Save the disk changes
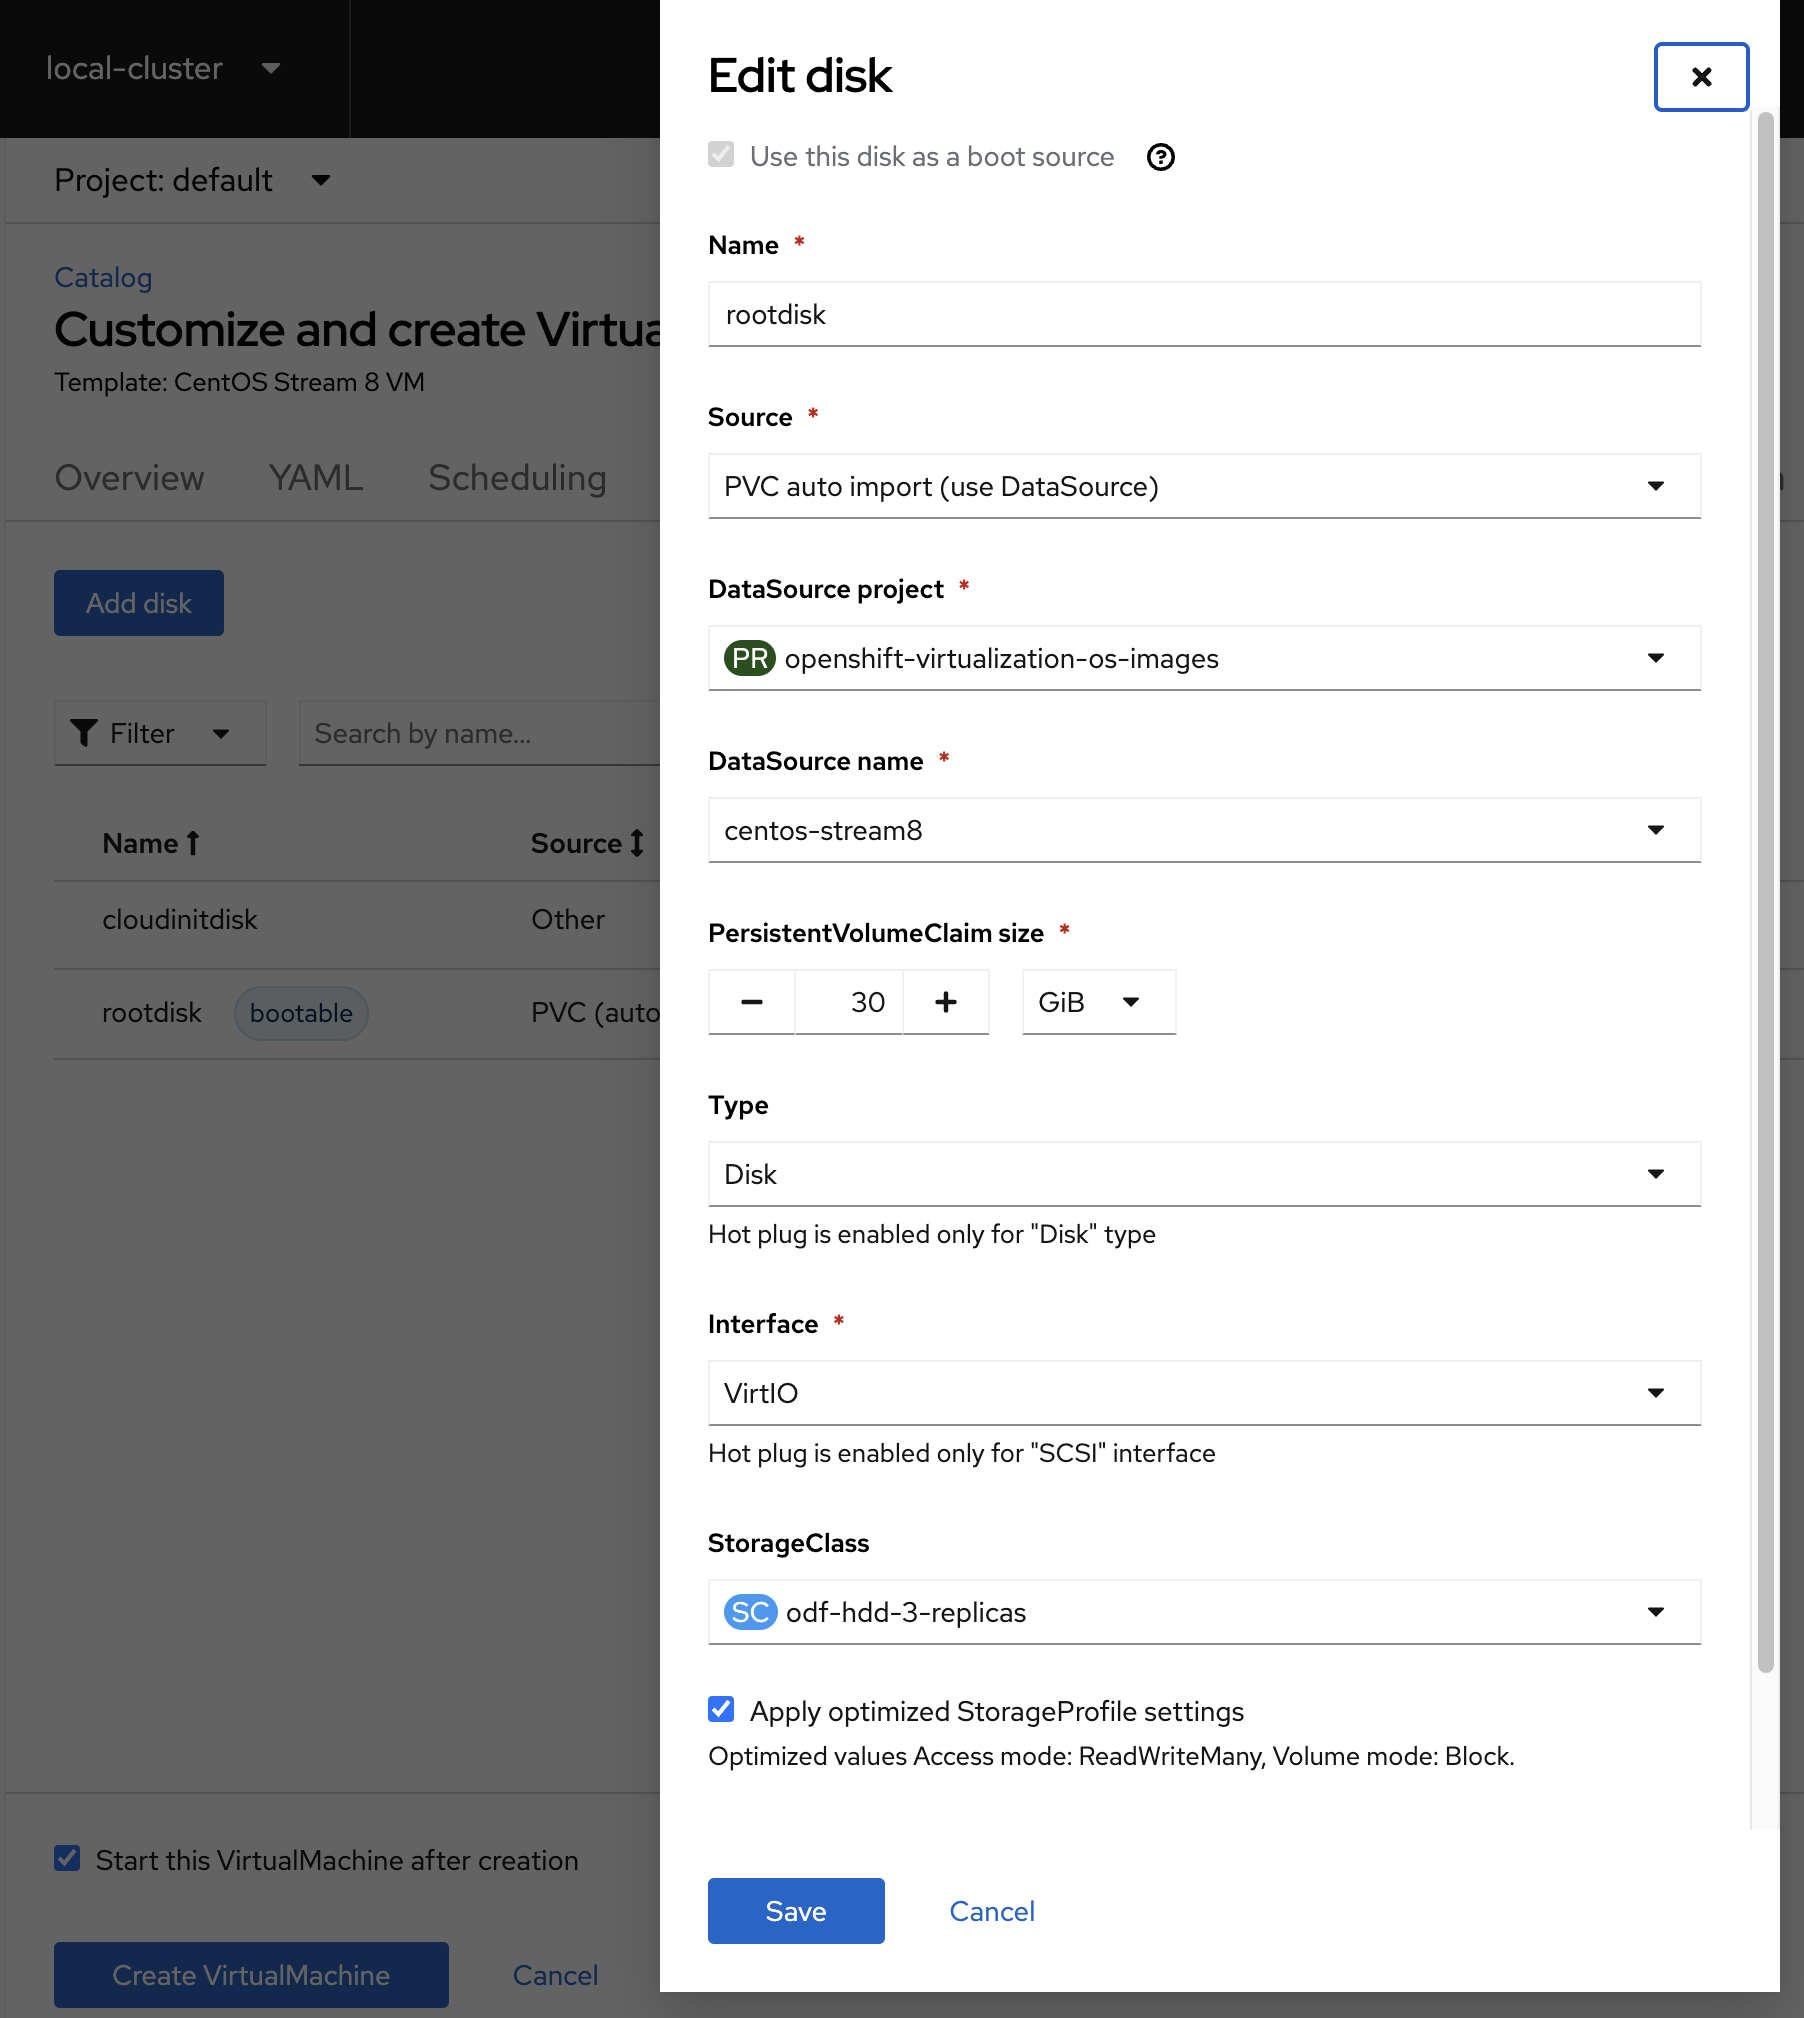 pyautogui.click(x=795, y=1911)
